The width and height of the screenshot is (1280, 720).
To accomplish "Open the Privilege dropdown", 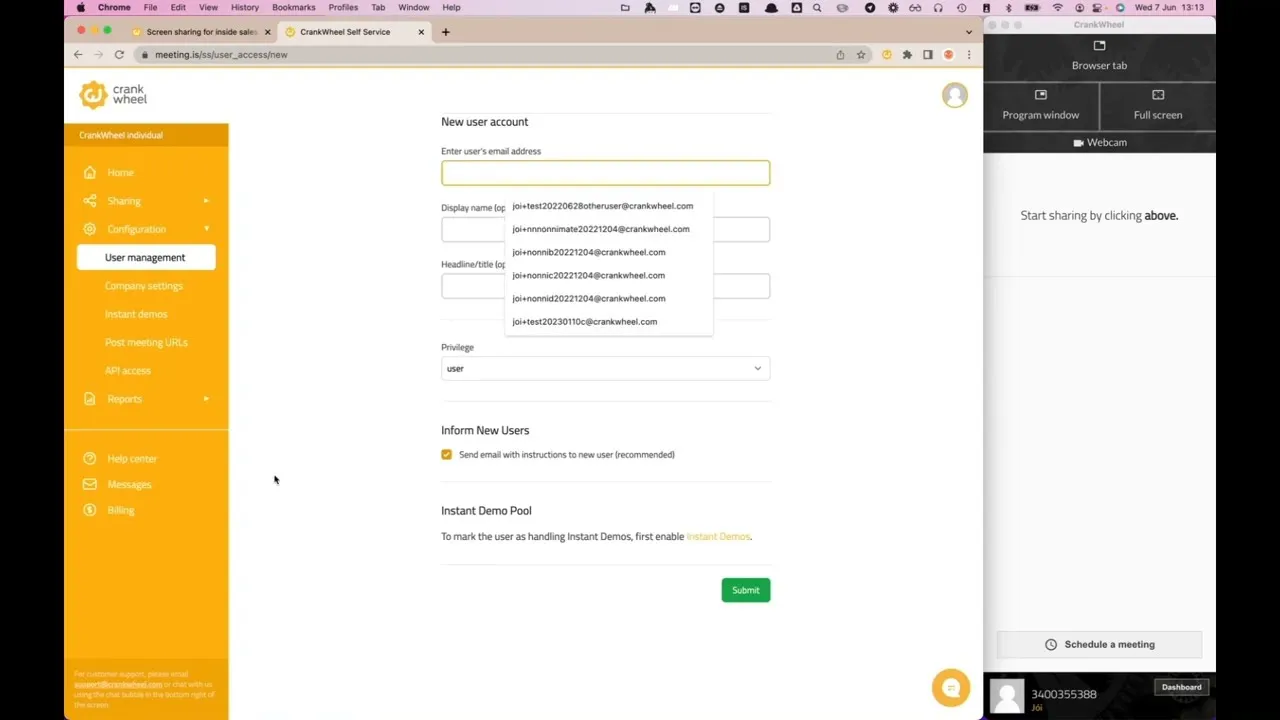I will 605,369.
